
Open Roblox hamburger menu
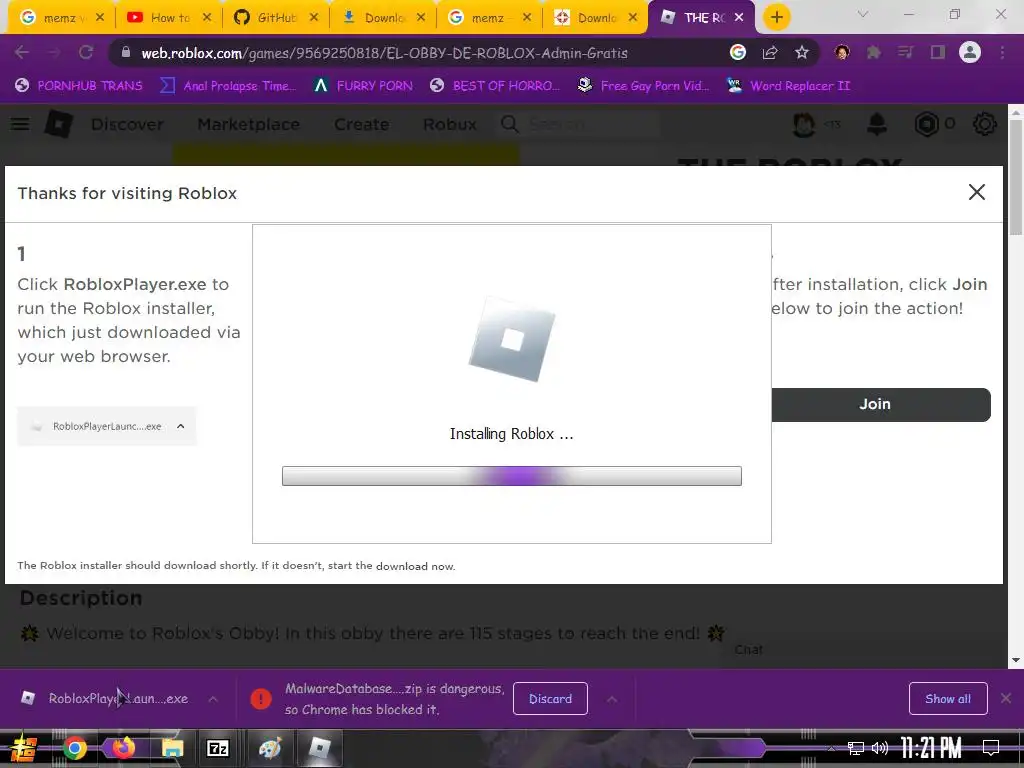click(x=20, y=124)
